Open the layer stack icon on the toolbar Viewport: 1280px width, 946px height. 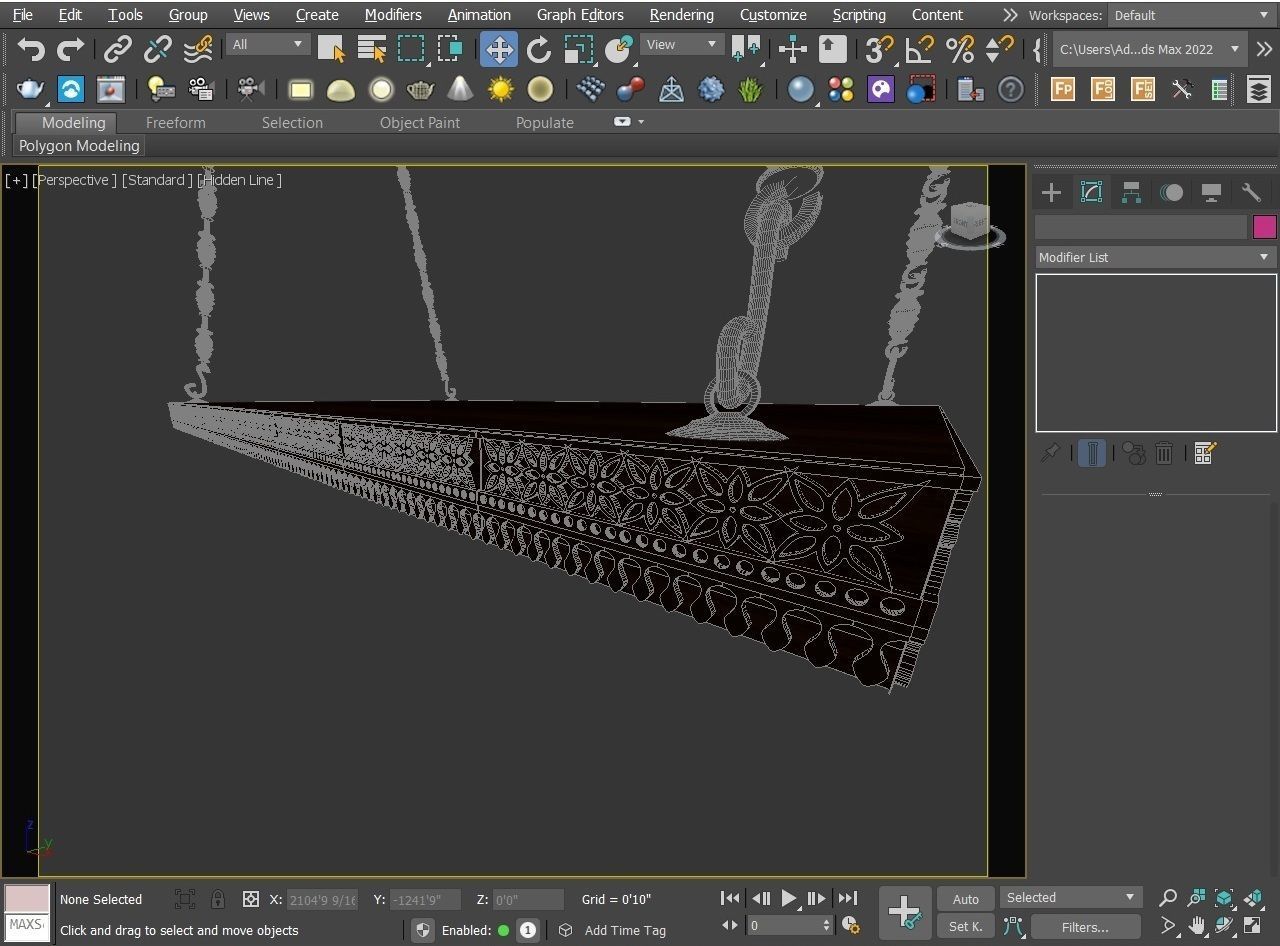[x=1258, y=90]
